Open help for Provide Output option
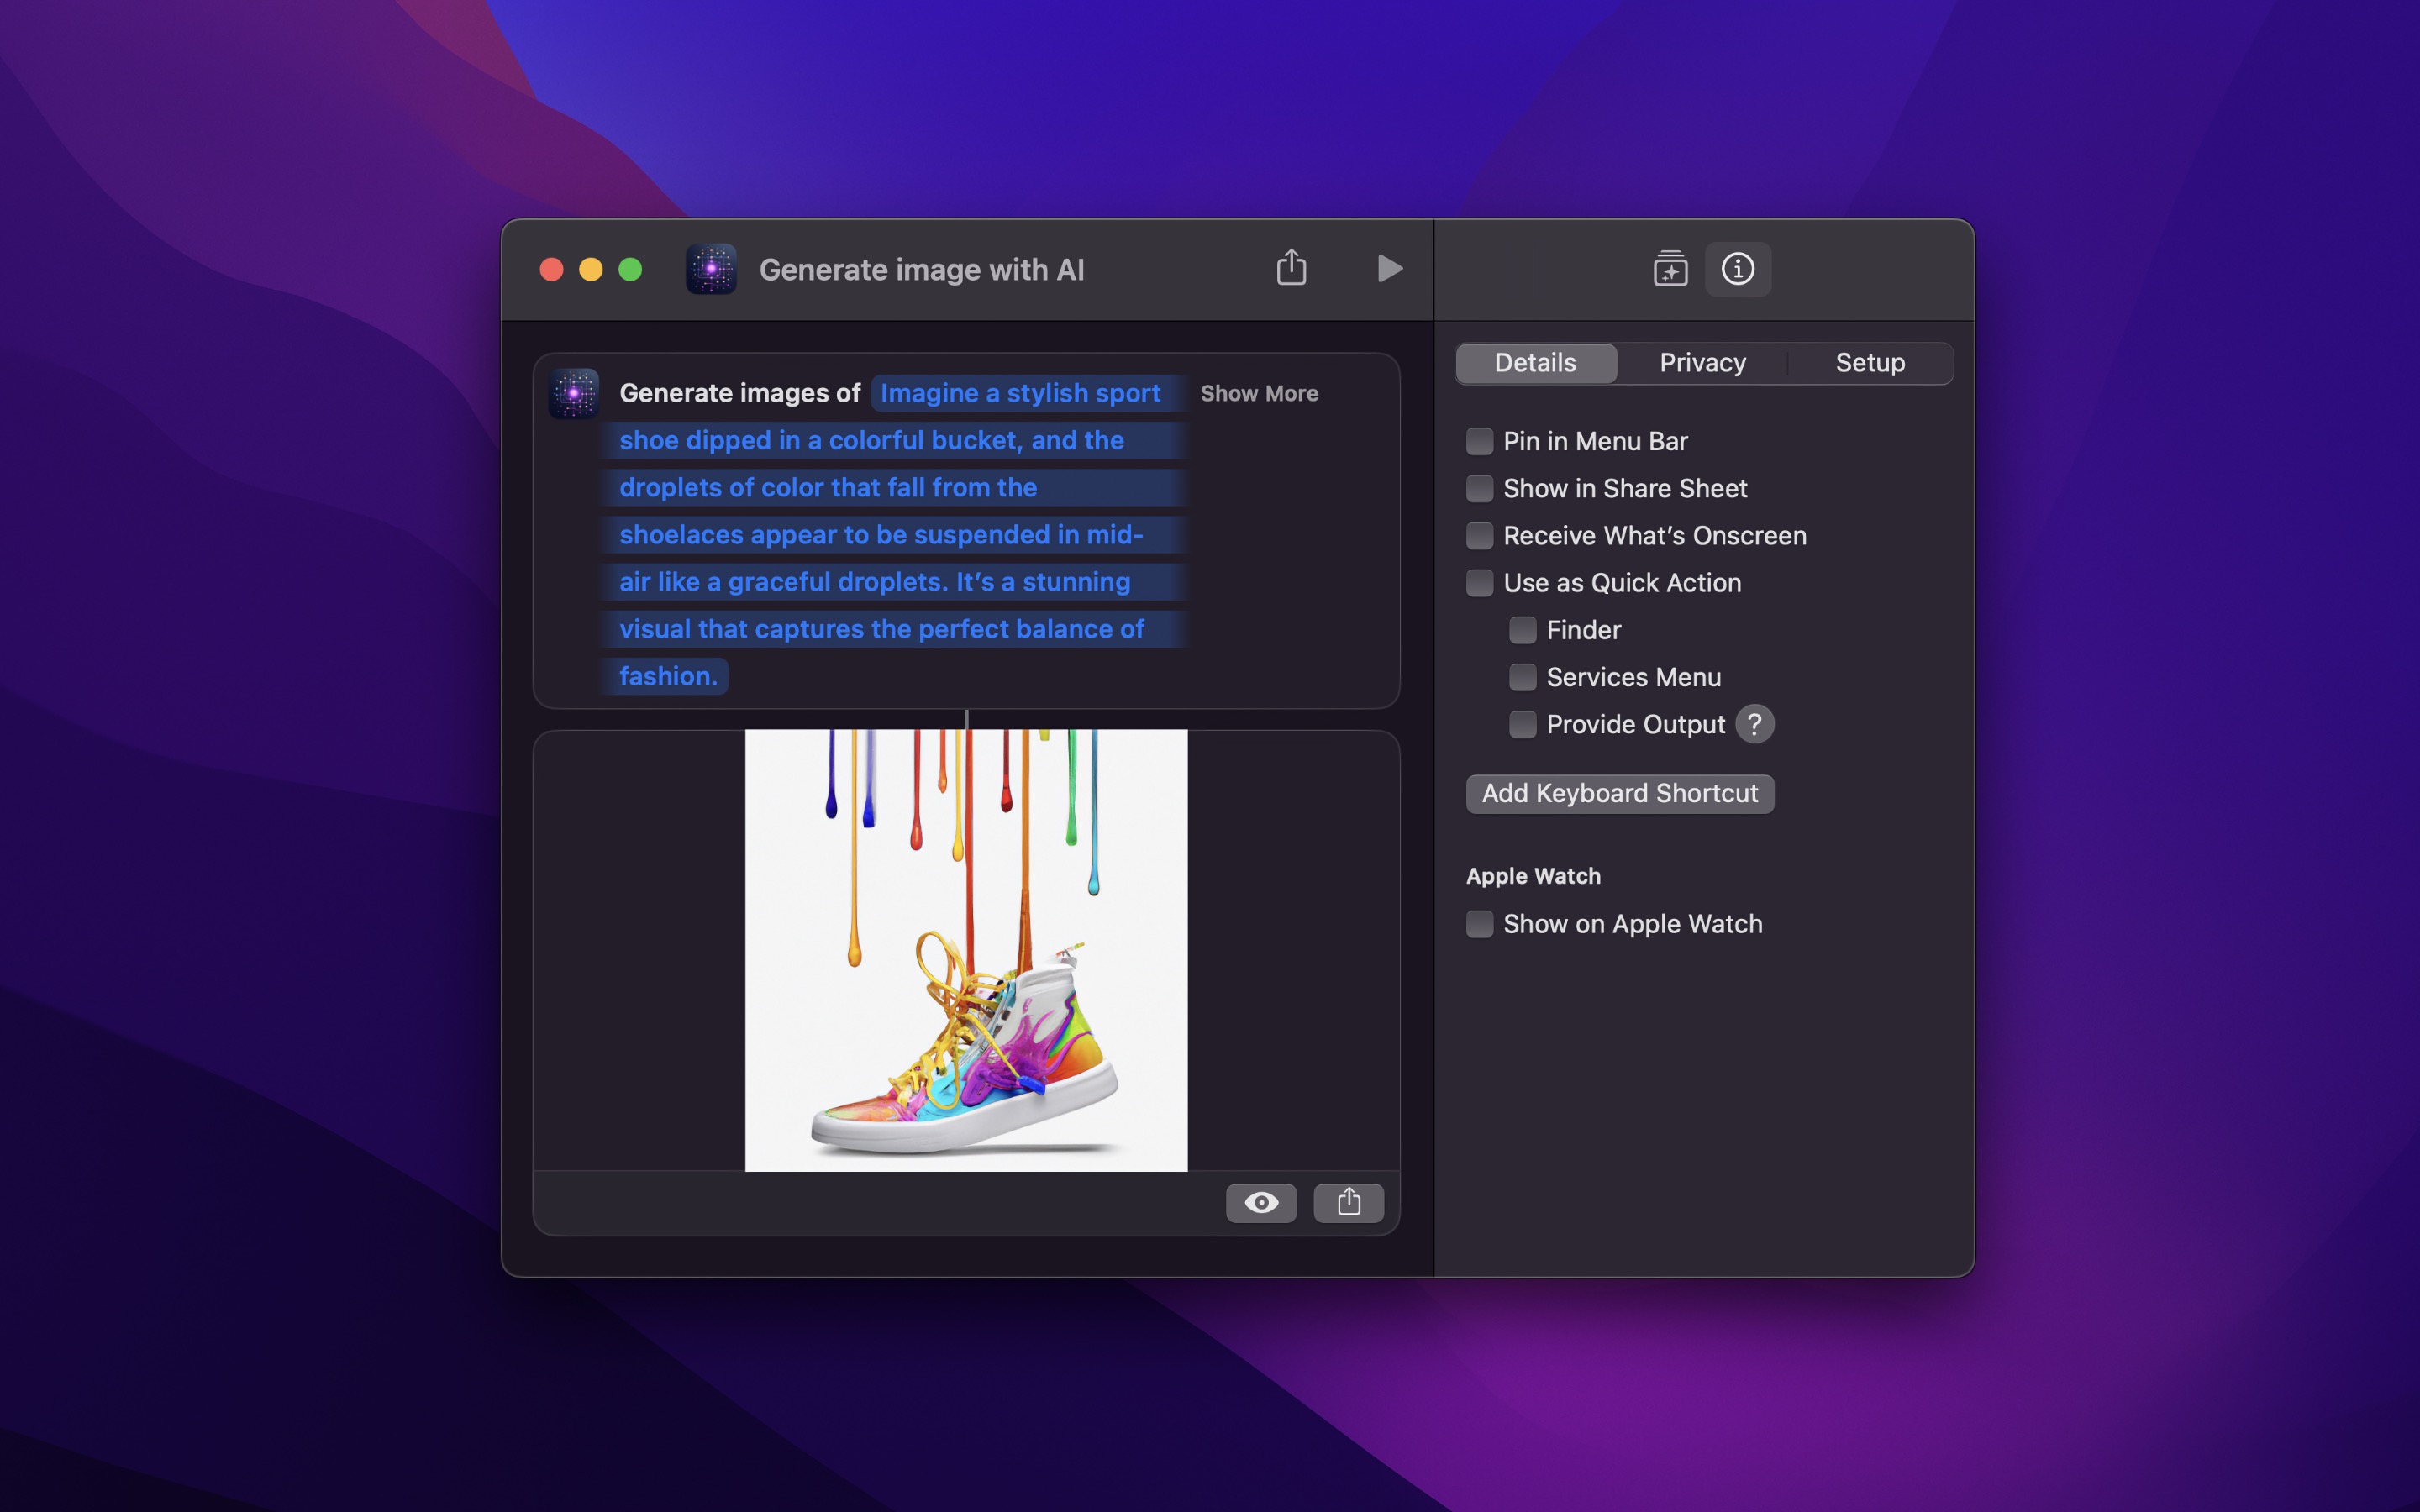Image resolution: width=2420 pixels, height=1512 pixels. (1755, 724)
